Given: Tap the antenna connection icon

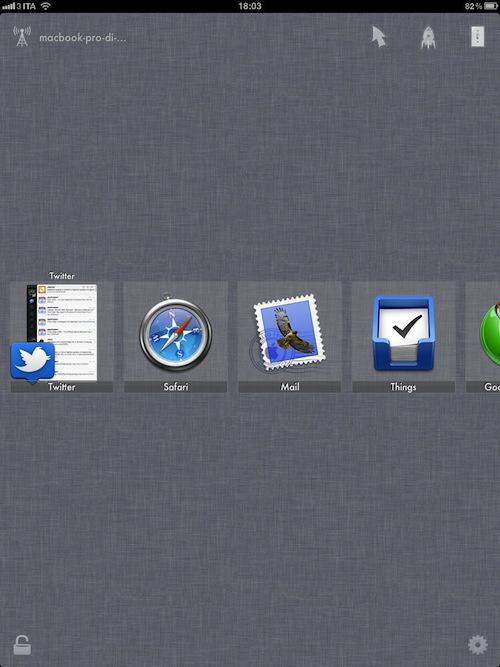Looking at the screenshot, I should tap(22, 37).
